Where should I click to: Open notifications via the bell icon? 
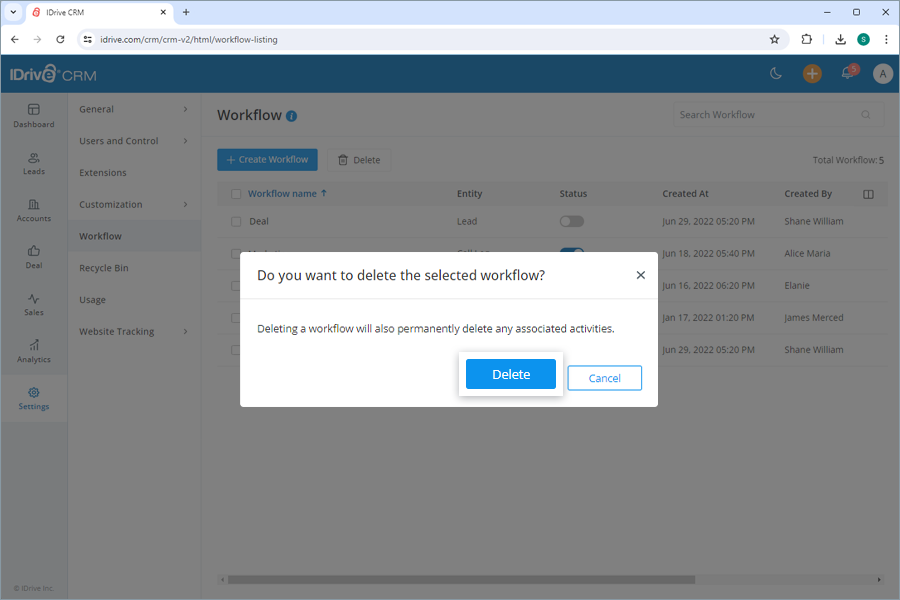click(847, 73)
